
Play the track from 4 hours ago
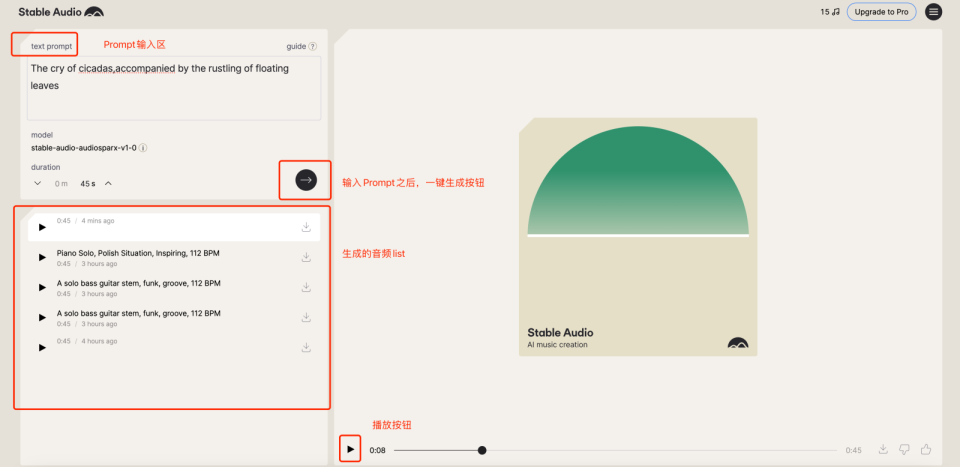[42, 347]
